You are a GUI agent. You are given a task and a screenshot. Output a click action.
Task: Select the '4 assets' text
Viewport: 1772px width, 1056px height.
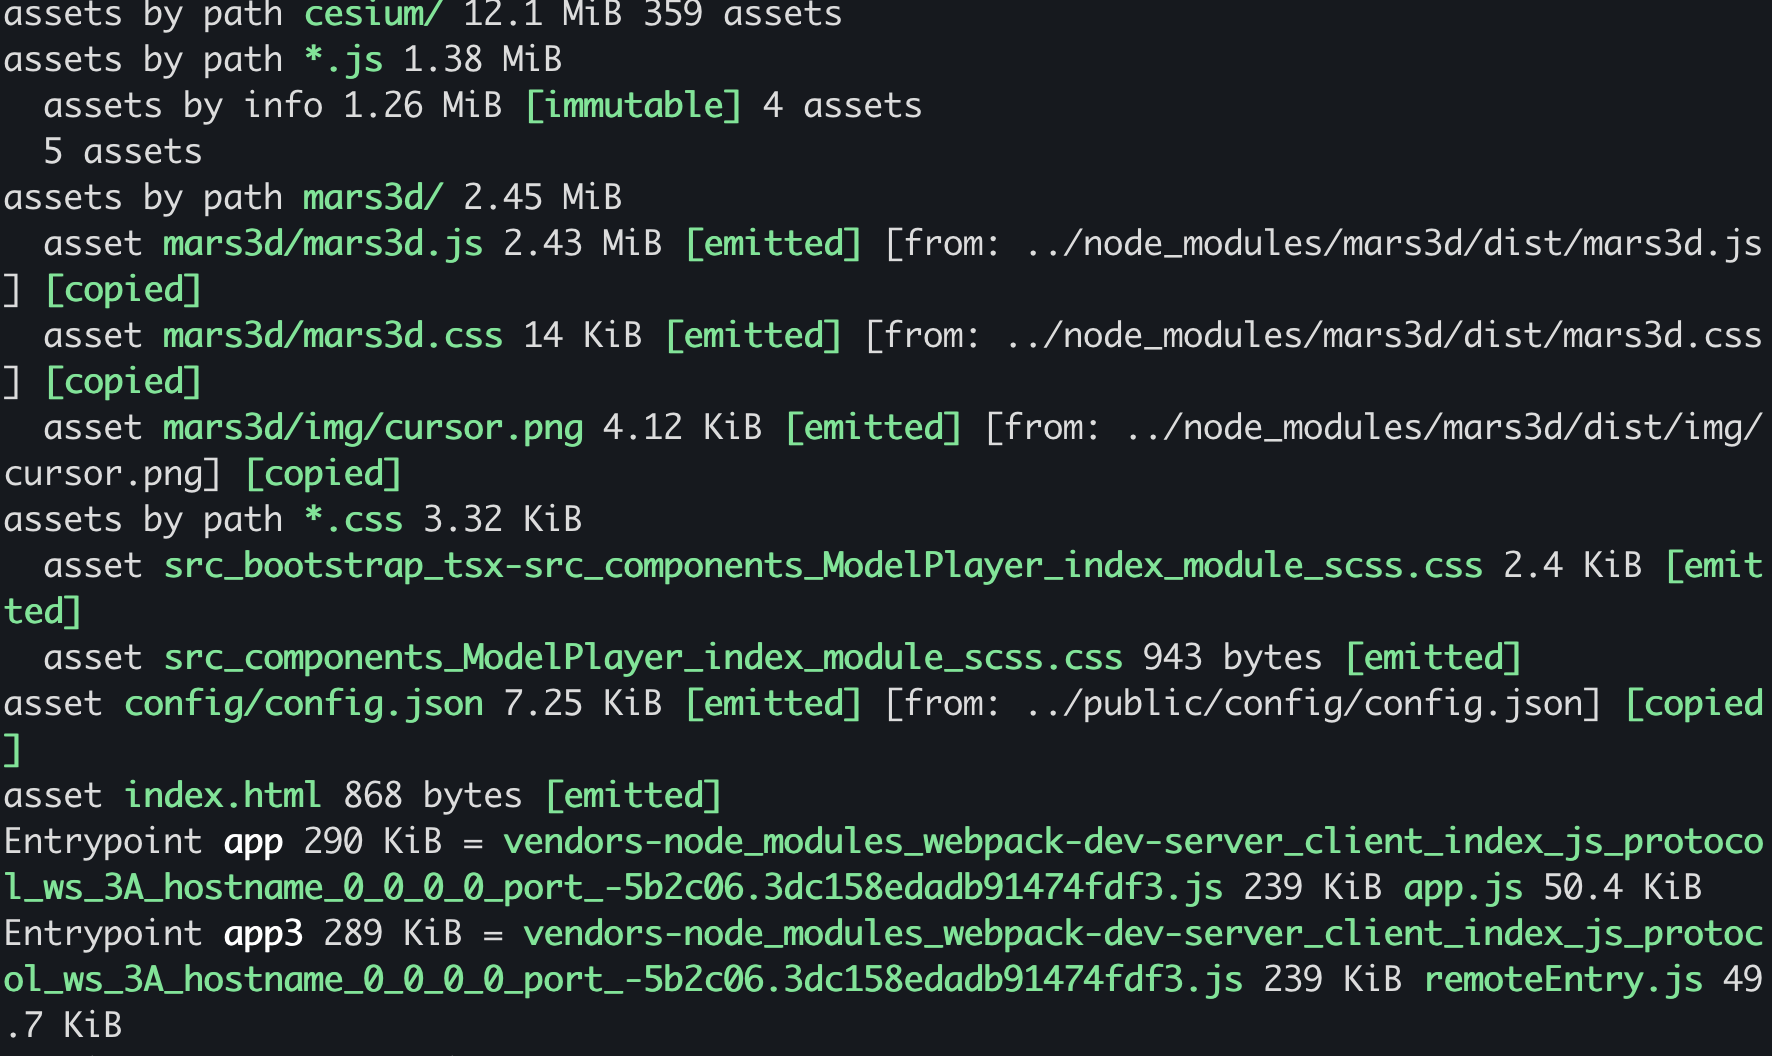click(x=842, y=106)
